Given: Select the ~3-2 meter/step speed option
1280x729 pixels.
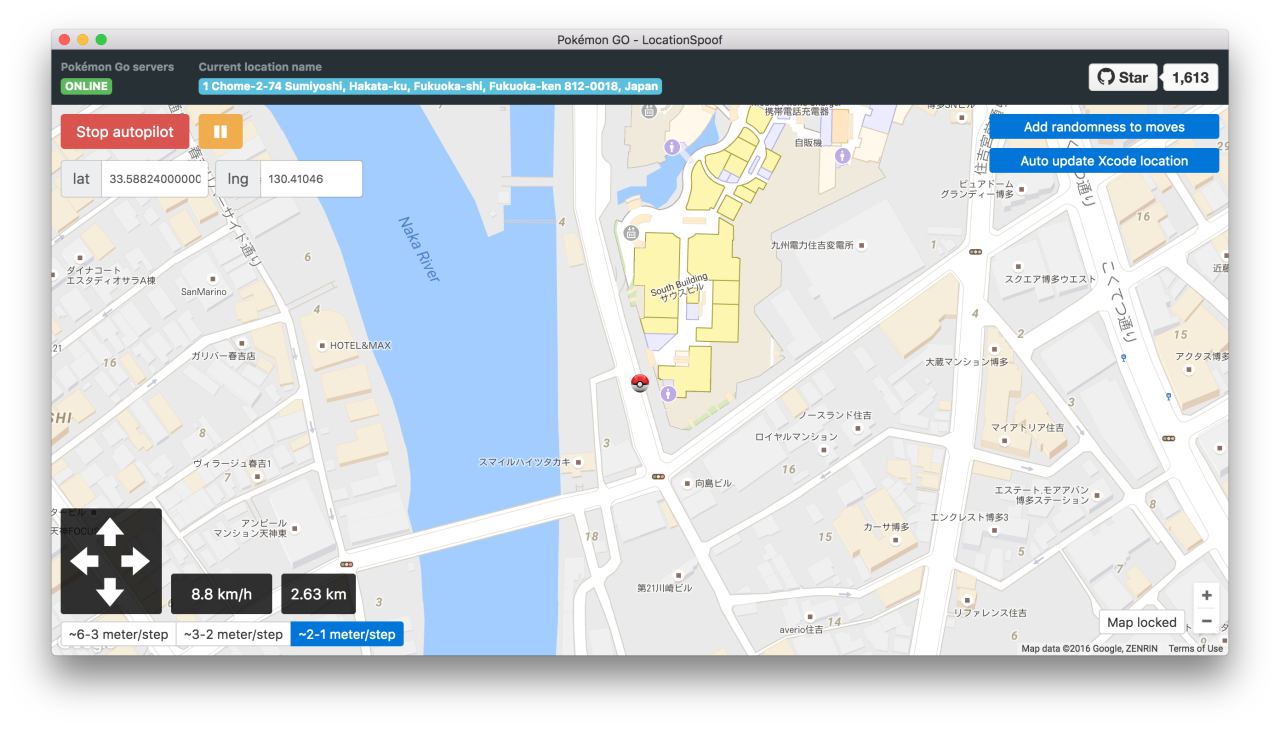Looking at the screenshot, I should pyautogui.click(x=233, y=634).
